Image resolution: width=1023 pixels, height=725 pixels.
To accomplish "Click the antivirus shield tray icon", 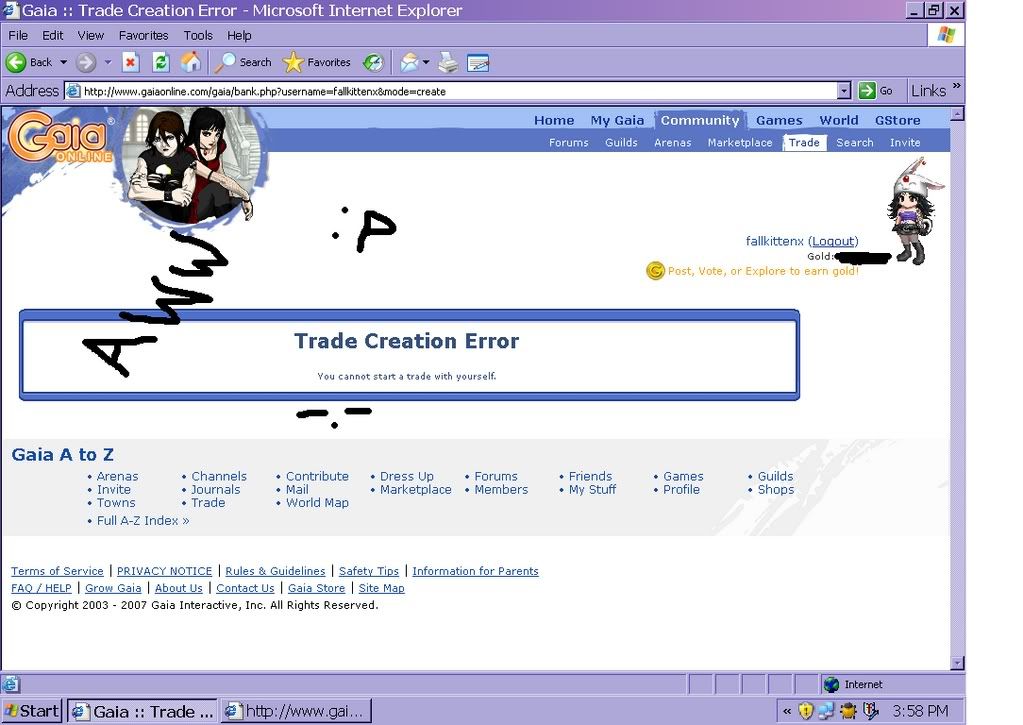I will (x=870, y=711).
